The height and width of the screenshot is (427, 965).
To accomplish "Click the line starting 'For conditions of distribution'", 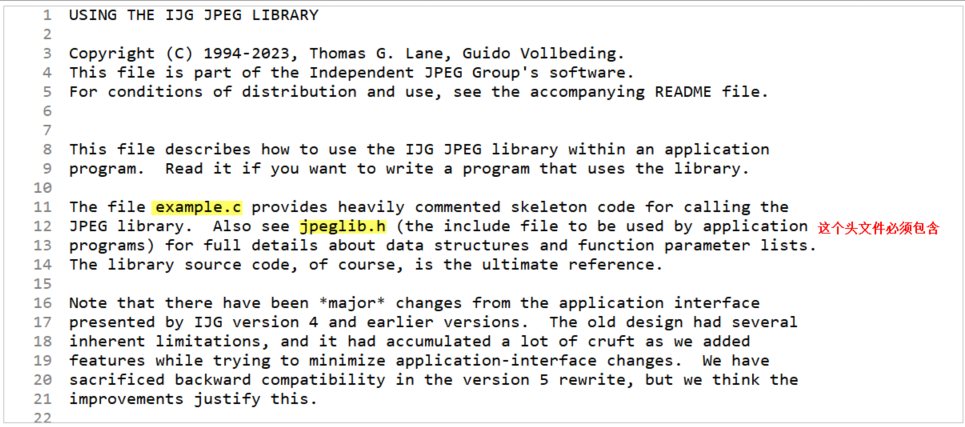I will pos(418,92).
